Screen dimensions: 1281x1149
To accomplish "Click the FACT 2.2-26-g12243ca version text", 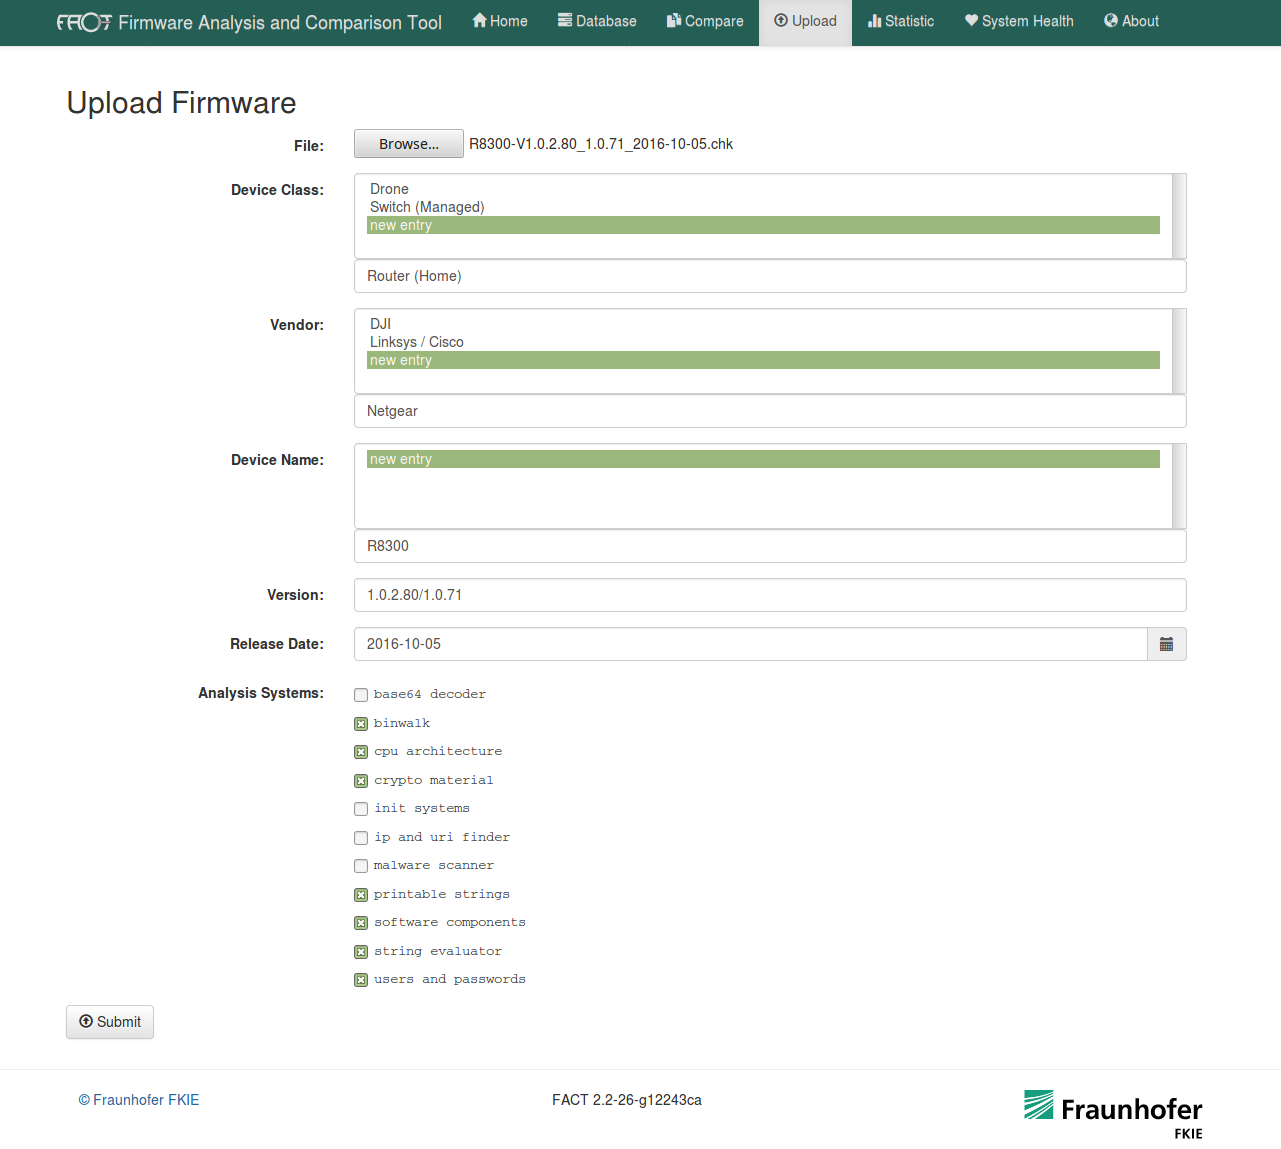I will (627, 1100).
